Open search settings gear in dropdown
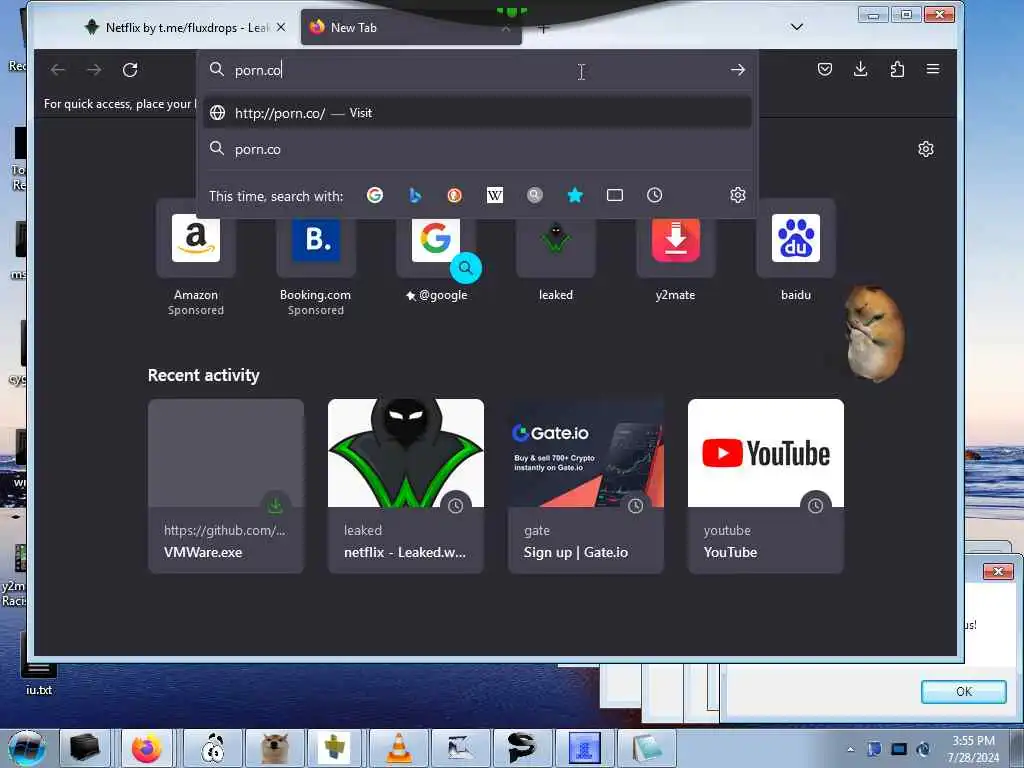 coord(738,195)
